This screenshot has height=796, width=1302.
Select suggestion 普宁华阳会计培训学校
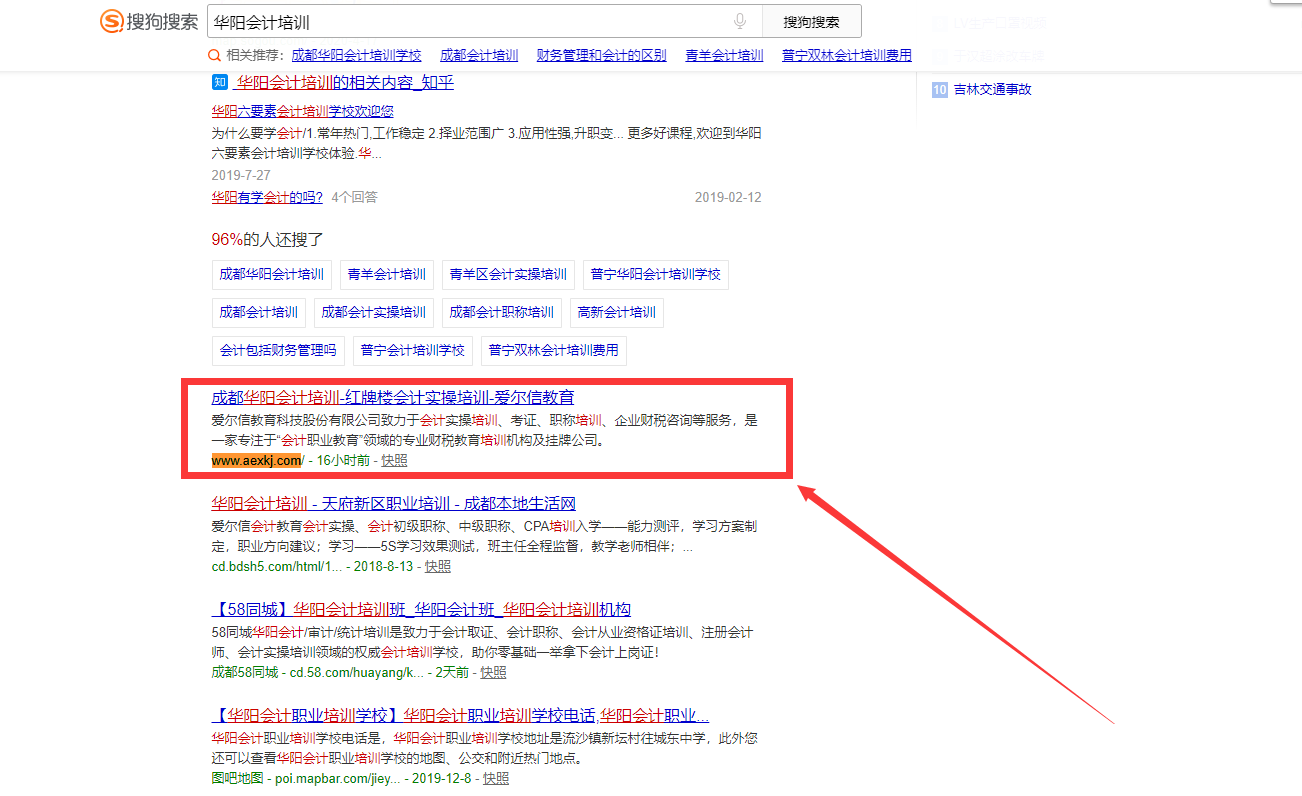point(656,274)
